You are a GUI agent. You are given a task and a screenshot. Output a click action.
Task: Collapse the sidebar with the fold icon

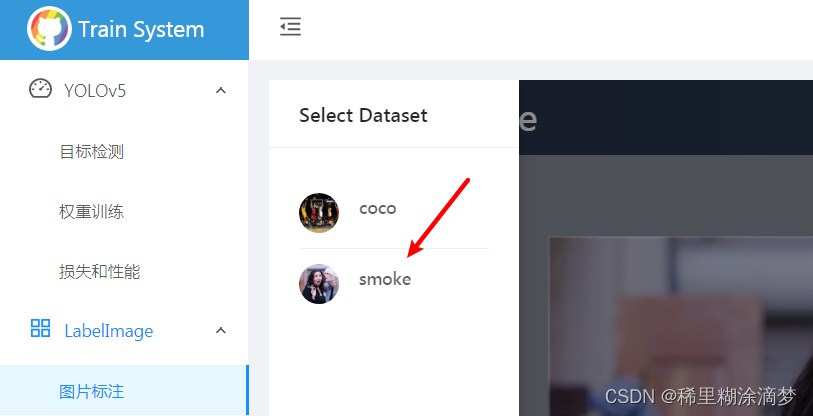[290, 26]
